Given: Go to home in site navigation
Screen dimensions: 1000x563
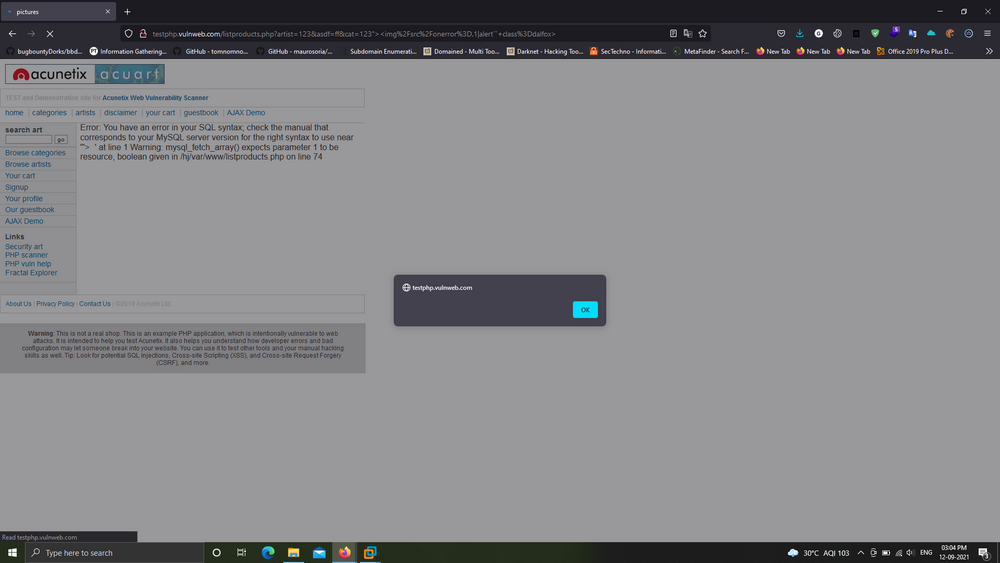Looking at the screenshot, I should click(x=14, y=113).
